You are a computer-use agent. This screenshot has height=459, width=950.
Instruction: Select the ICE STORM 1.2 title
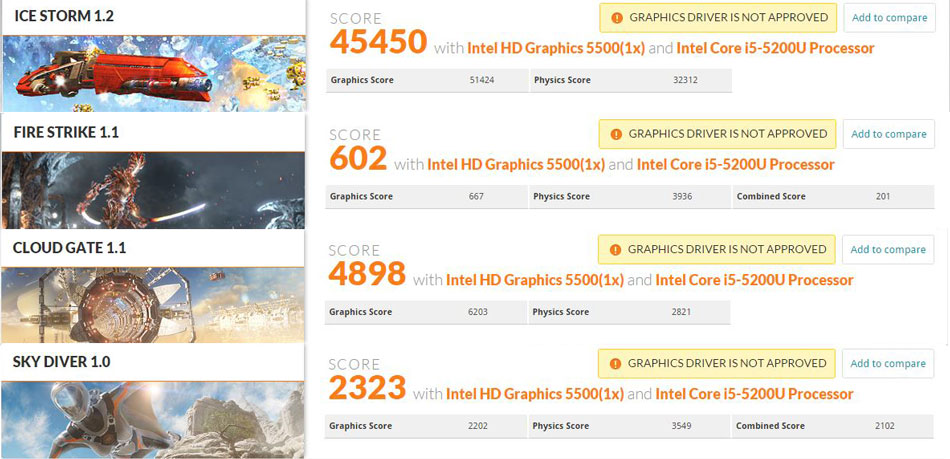(64, 16)
